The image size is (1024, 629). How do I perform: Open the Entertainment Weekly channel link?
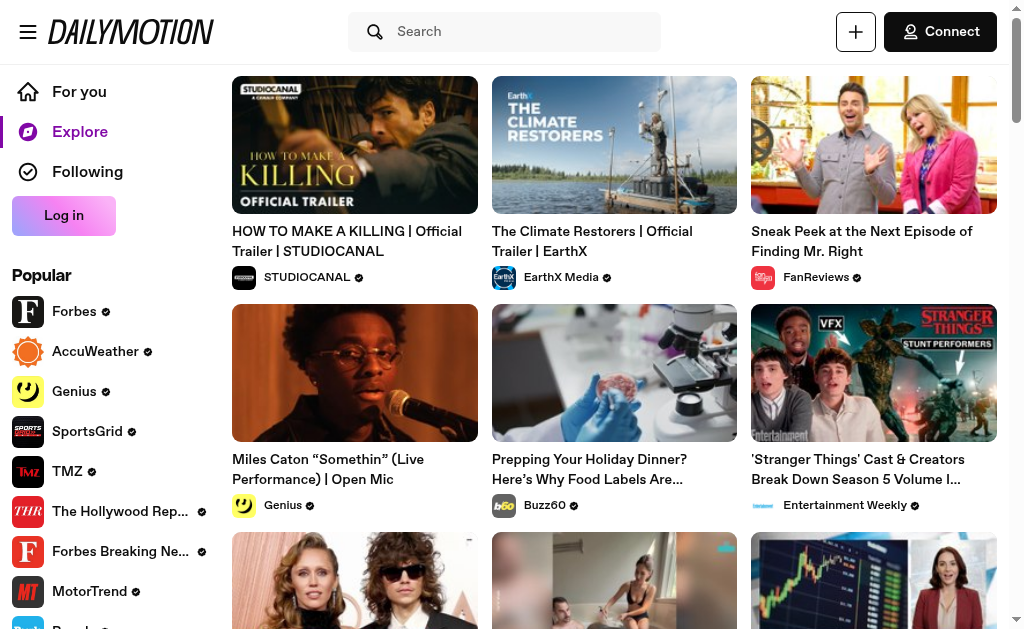pyautogui.click(x=844, y=506)
